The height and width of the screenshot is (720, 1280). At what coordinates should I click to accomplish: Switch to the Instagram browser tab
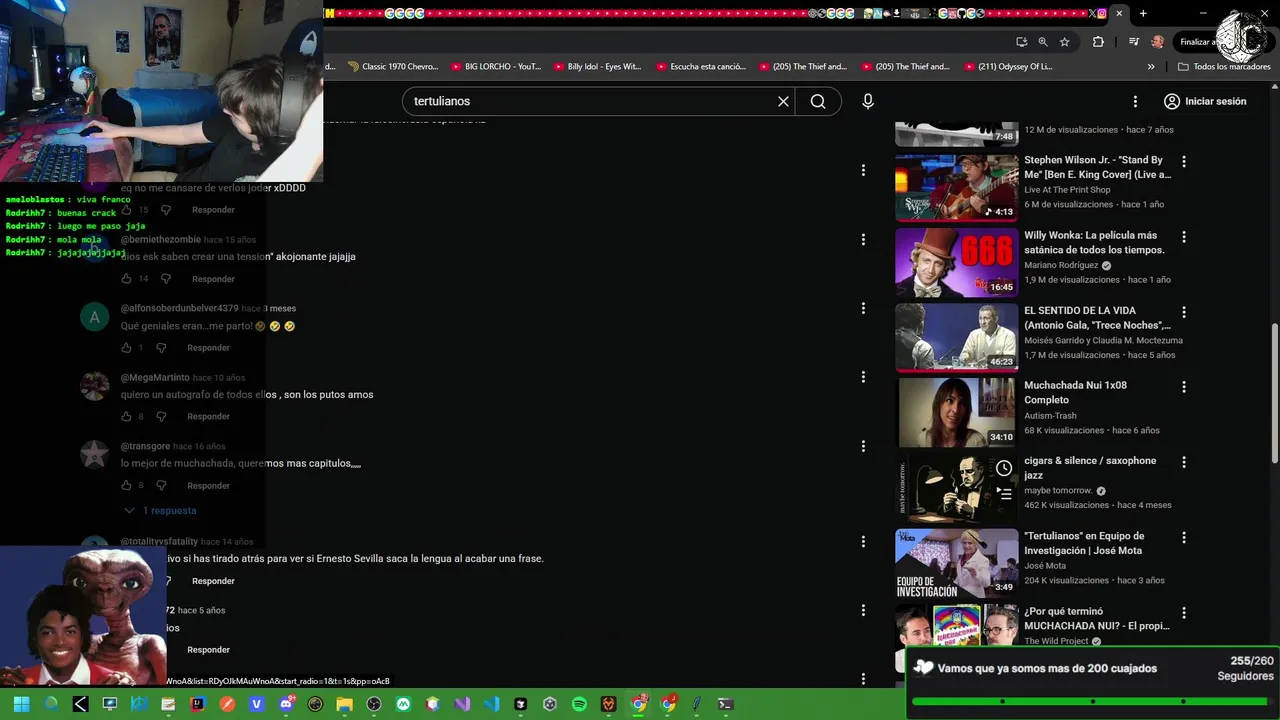point(1102,14)
